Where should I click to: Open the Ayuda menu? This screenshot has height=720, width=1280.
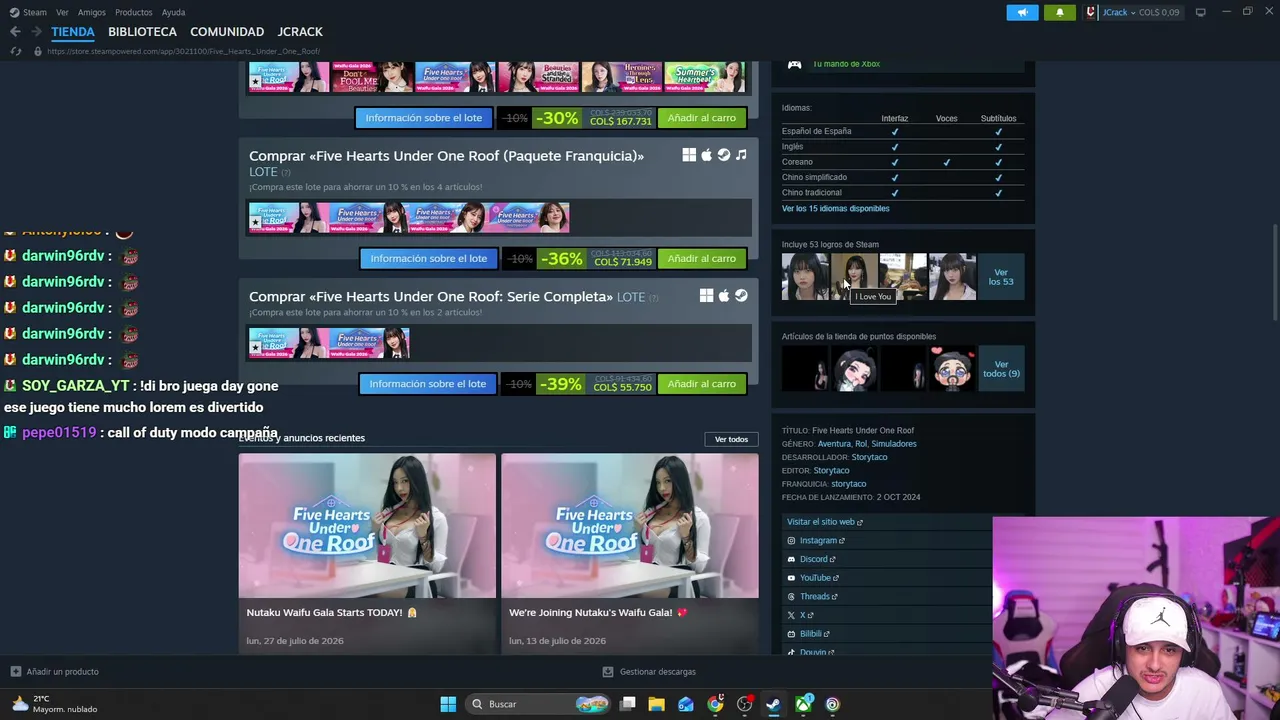pos(173,12)
